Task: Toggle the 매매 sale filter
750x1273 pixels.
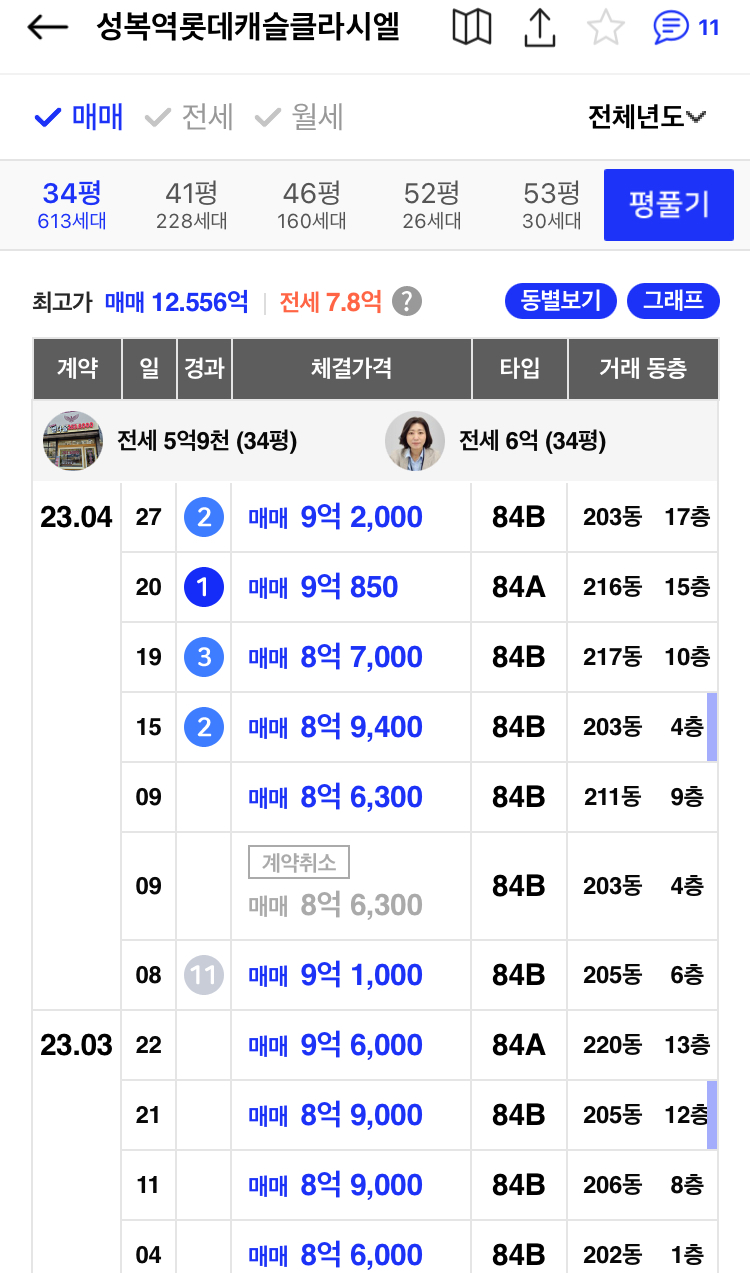Action: tap(79, 117)
